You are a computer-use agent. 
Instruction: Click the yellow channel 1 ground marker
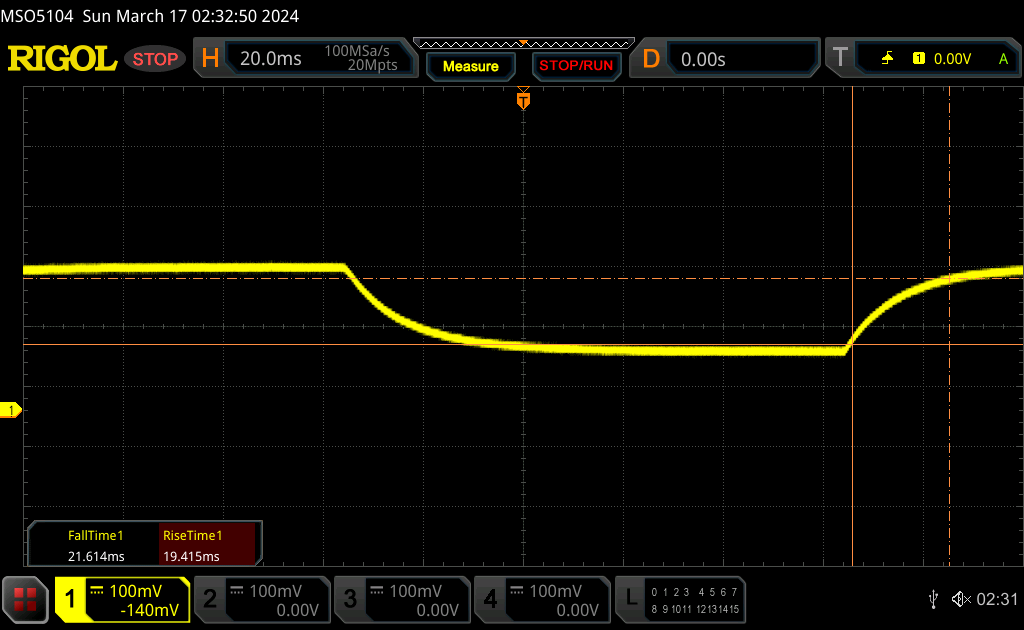click(12, 410)
